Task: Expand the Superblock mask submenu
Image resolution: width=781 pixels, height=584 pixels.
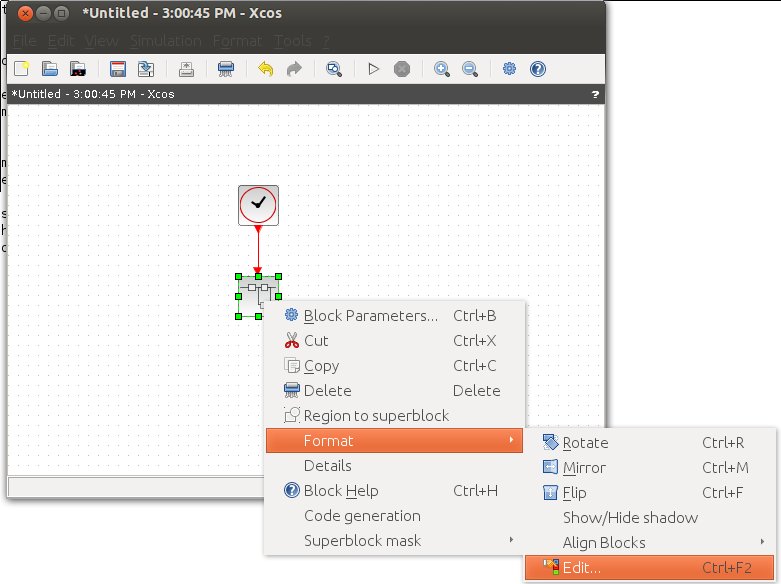Action: 362,541
